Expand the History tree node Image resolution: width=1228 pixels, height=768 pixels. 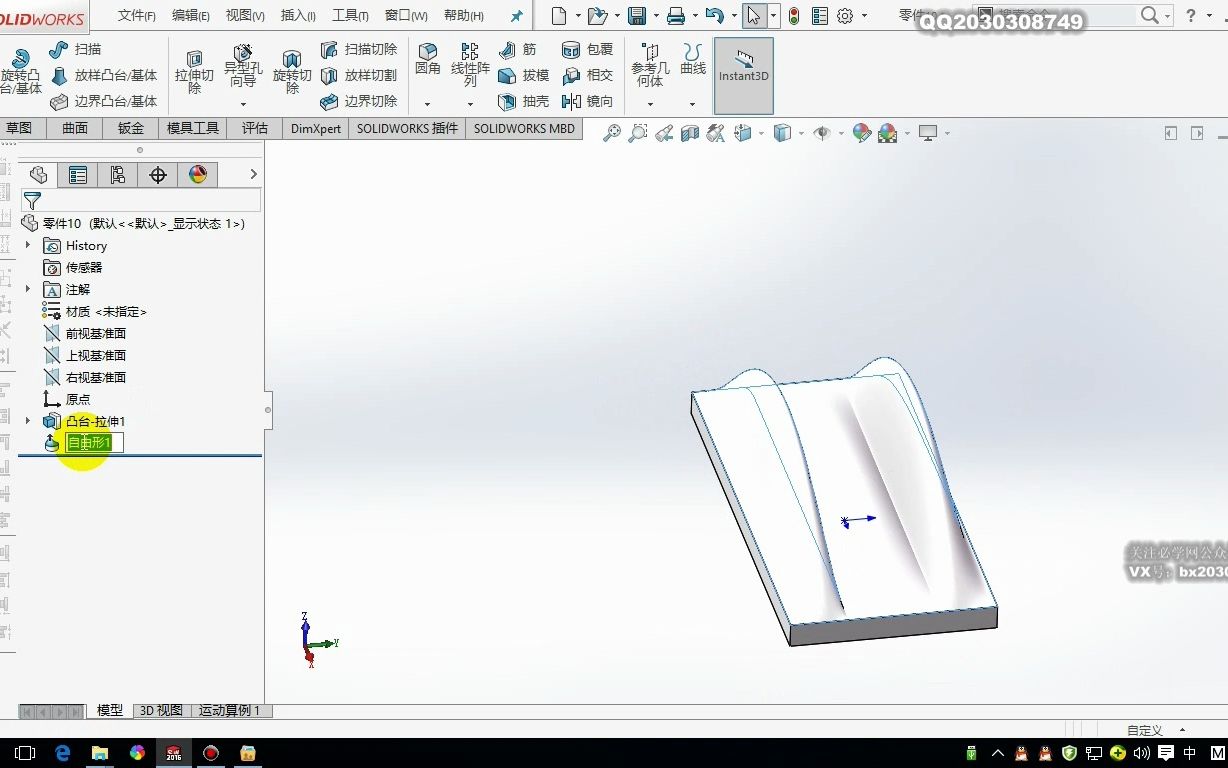(25, 245)
